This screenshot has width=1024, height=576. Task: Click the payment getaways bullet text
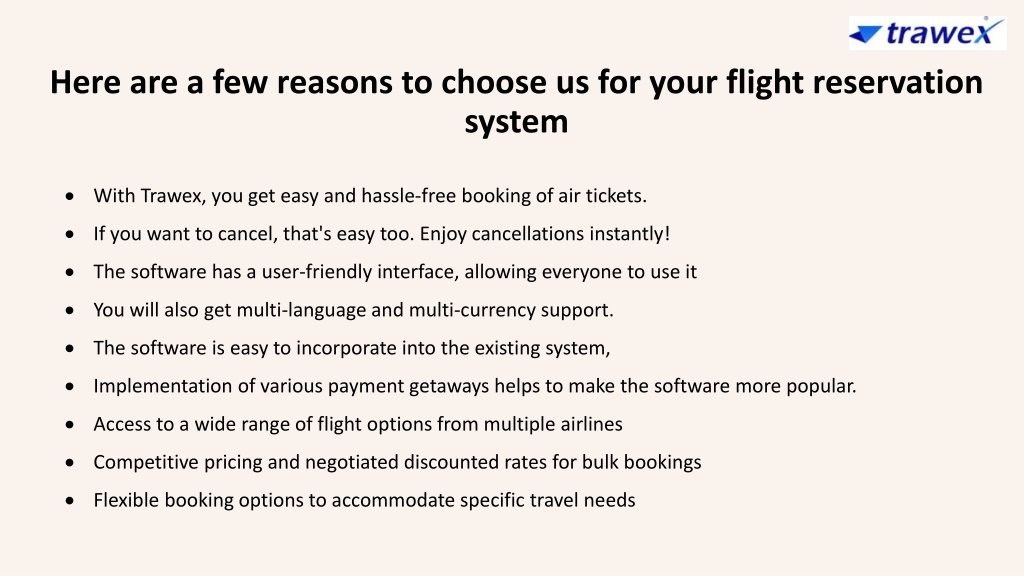click(x=475, y=386)
